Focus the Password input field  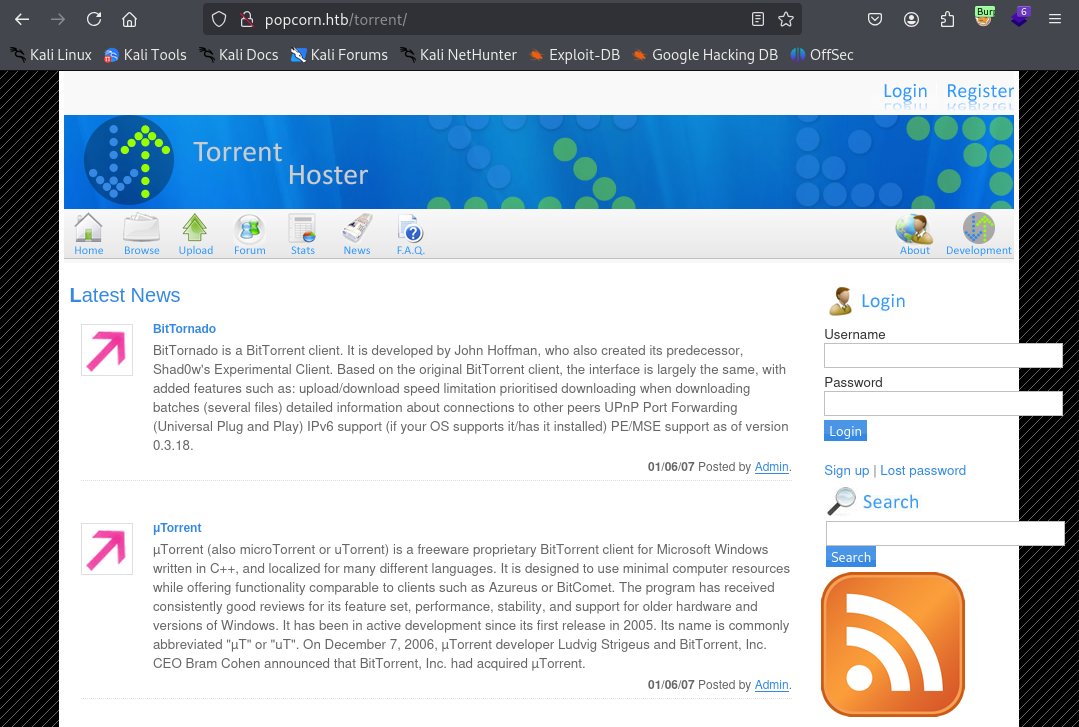[943, 403]
